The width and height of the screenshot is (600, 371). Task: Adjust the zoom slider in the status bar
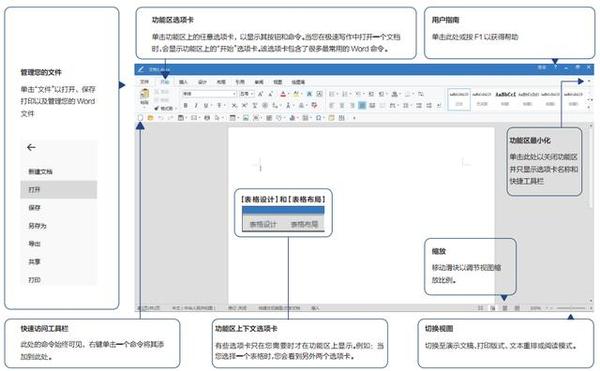coord(571,308)
